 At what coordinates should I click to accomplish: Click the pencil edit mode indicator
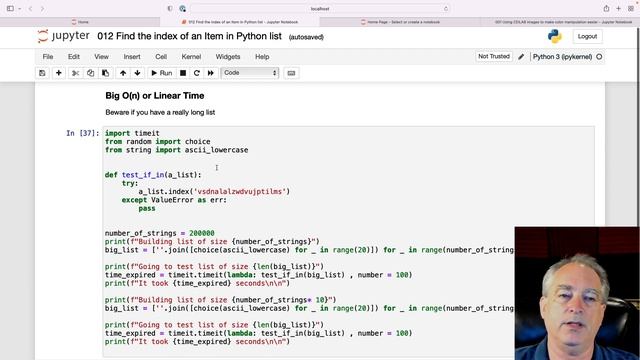521,57
